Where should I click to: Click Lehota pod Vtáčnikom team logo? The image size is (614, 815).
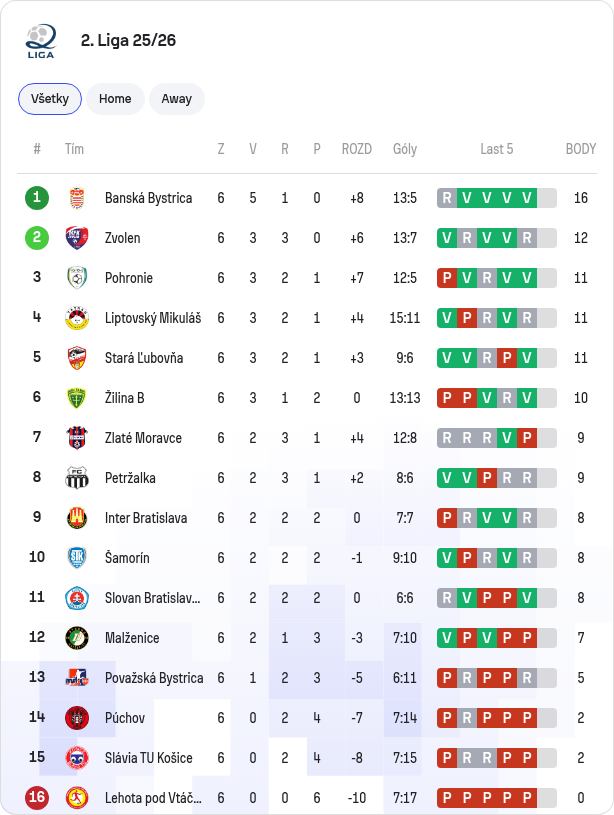tap(77, 798)
